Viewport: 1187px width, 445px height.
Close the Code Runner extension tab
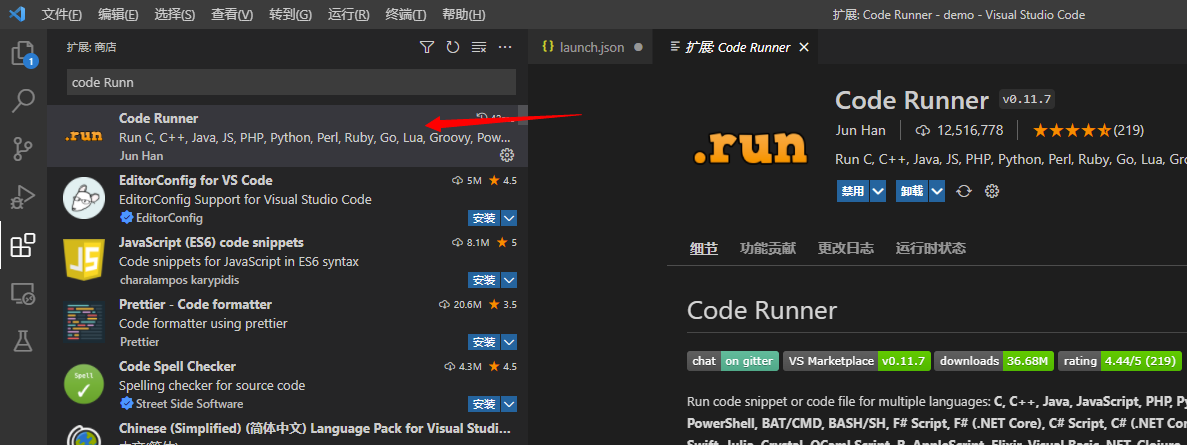[804, 47]
